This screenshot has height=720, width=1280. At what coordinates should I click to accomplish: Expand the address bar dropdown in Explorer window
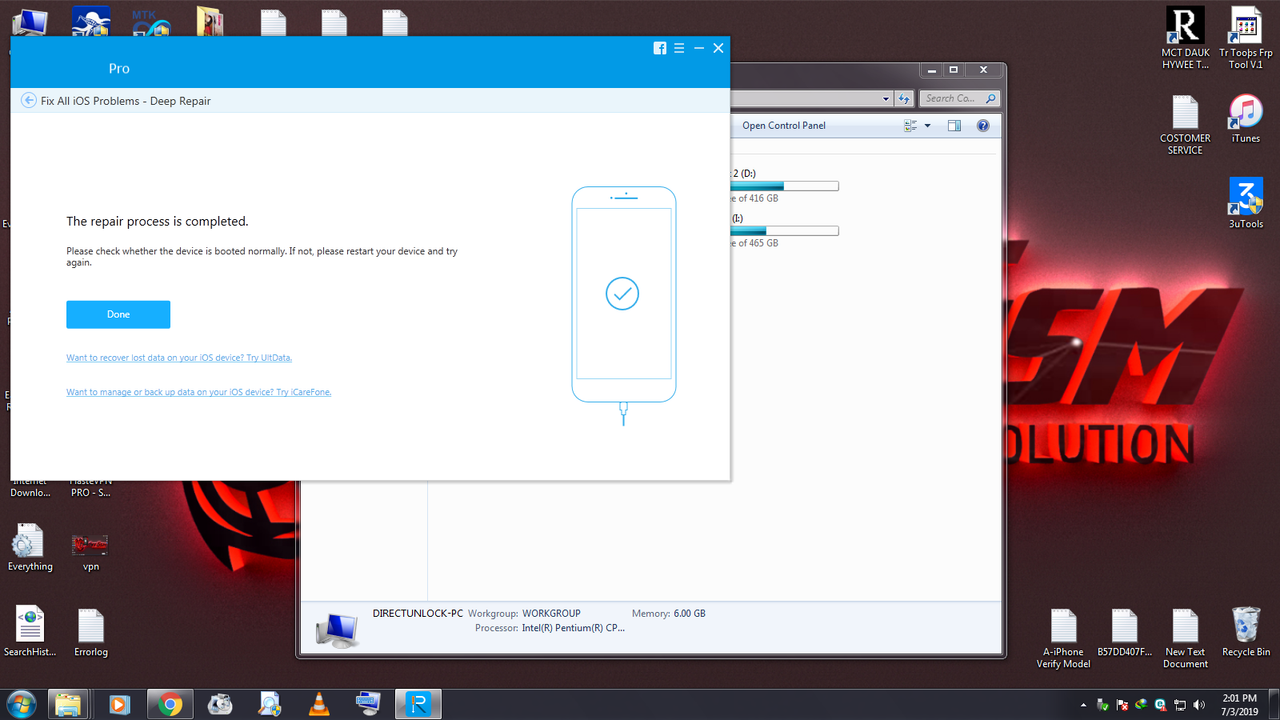point(886,99)
